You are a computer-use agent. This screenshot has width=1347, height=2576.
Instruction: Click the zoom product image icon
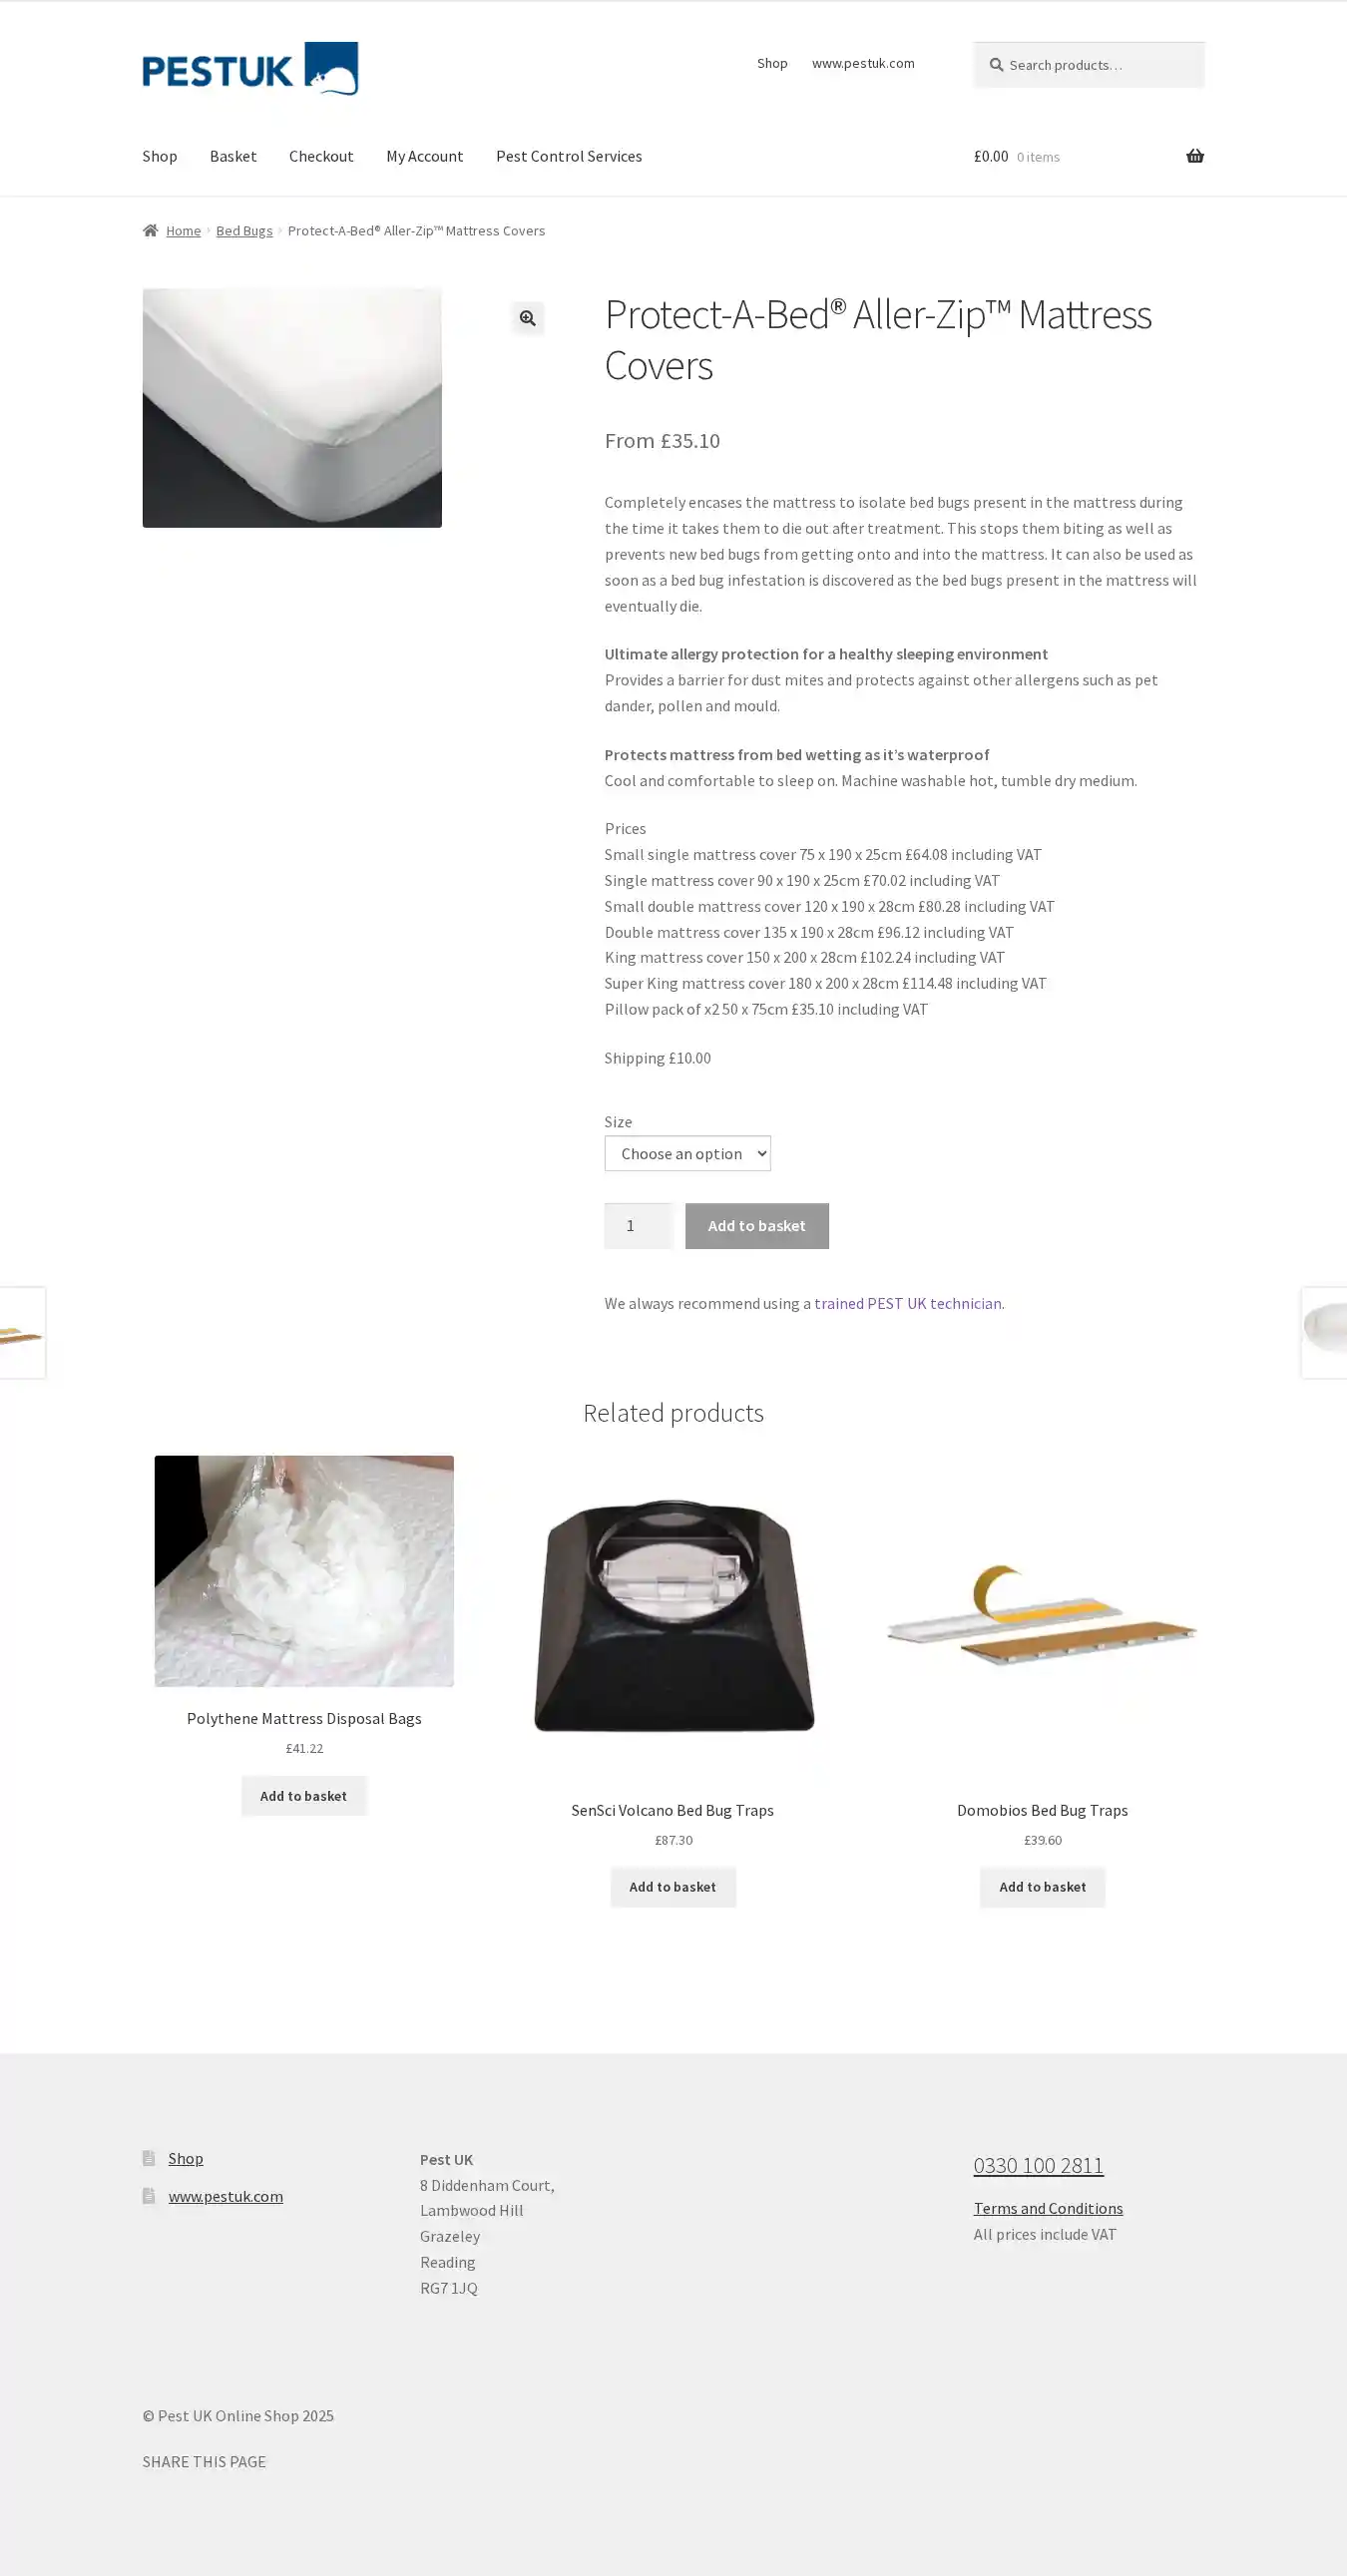click(527, 318)
